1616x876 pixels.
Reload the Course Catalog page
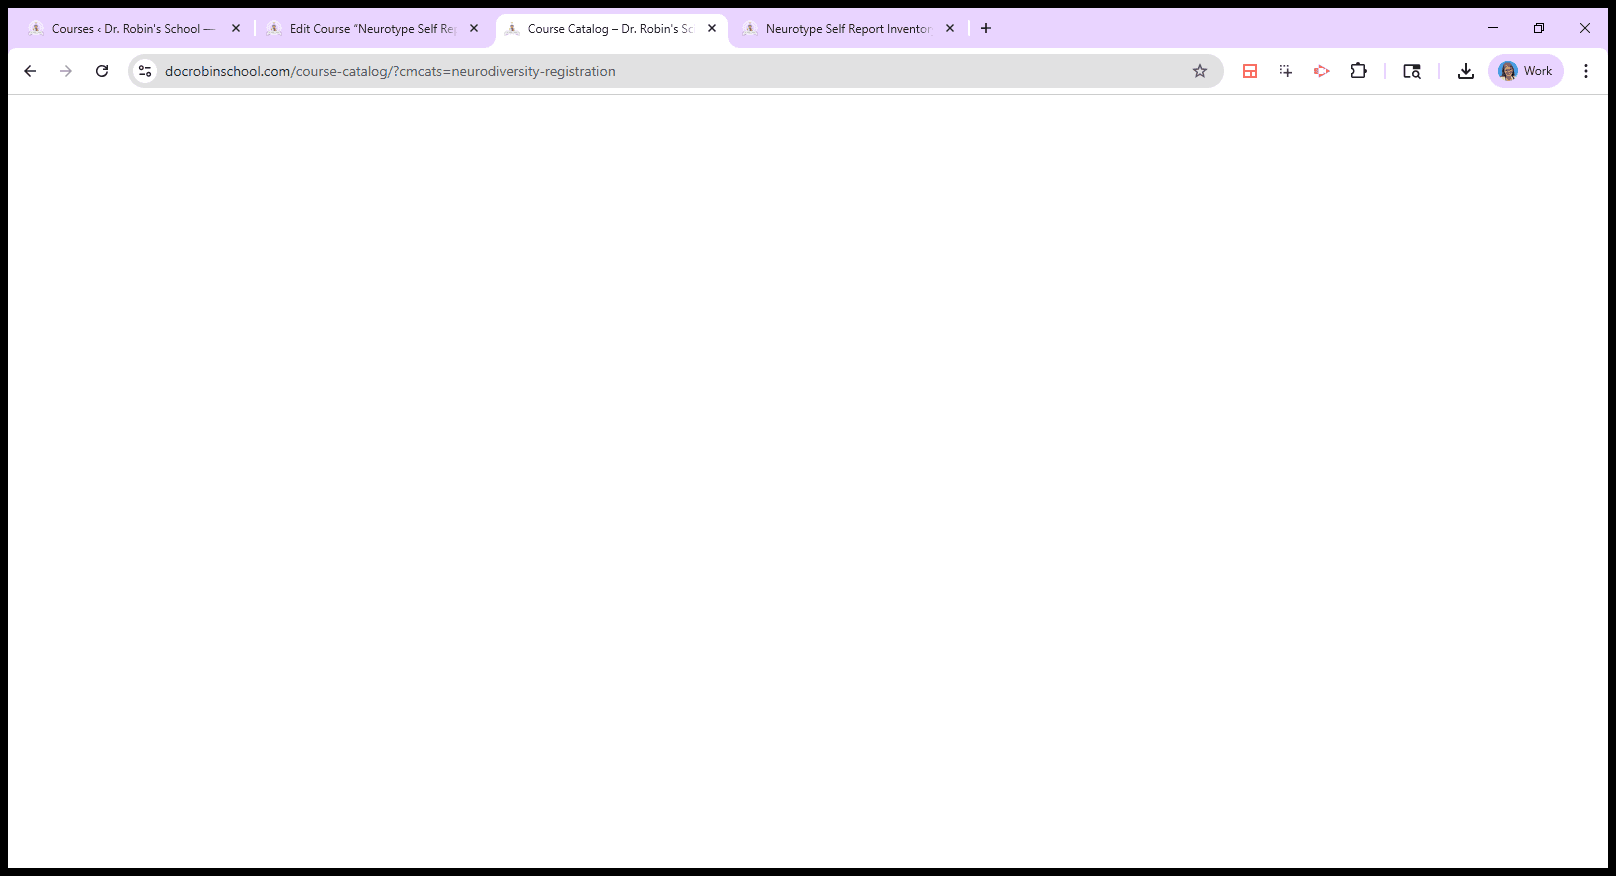(x=102, y=71)
